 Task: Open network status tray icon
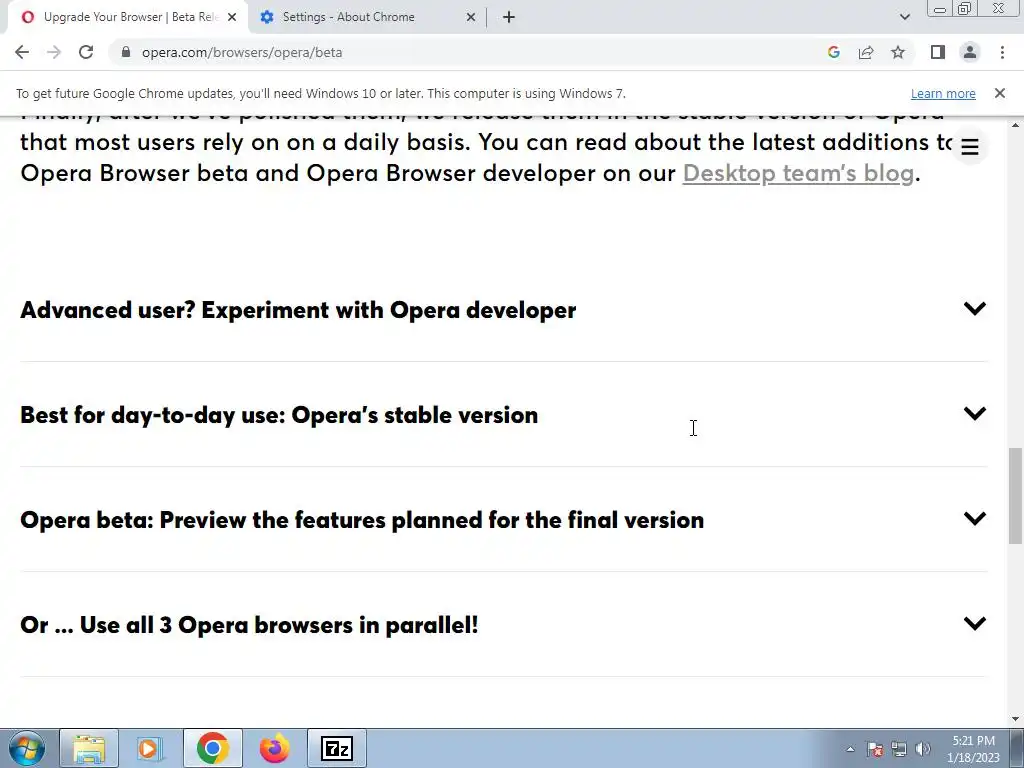(x=899, y=750)
